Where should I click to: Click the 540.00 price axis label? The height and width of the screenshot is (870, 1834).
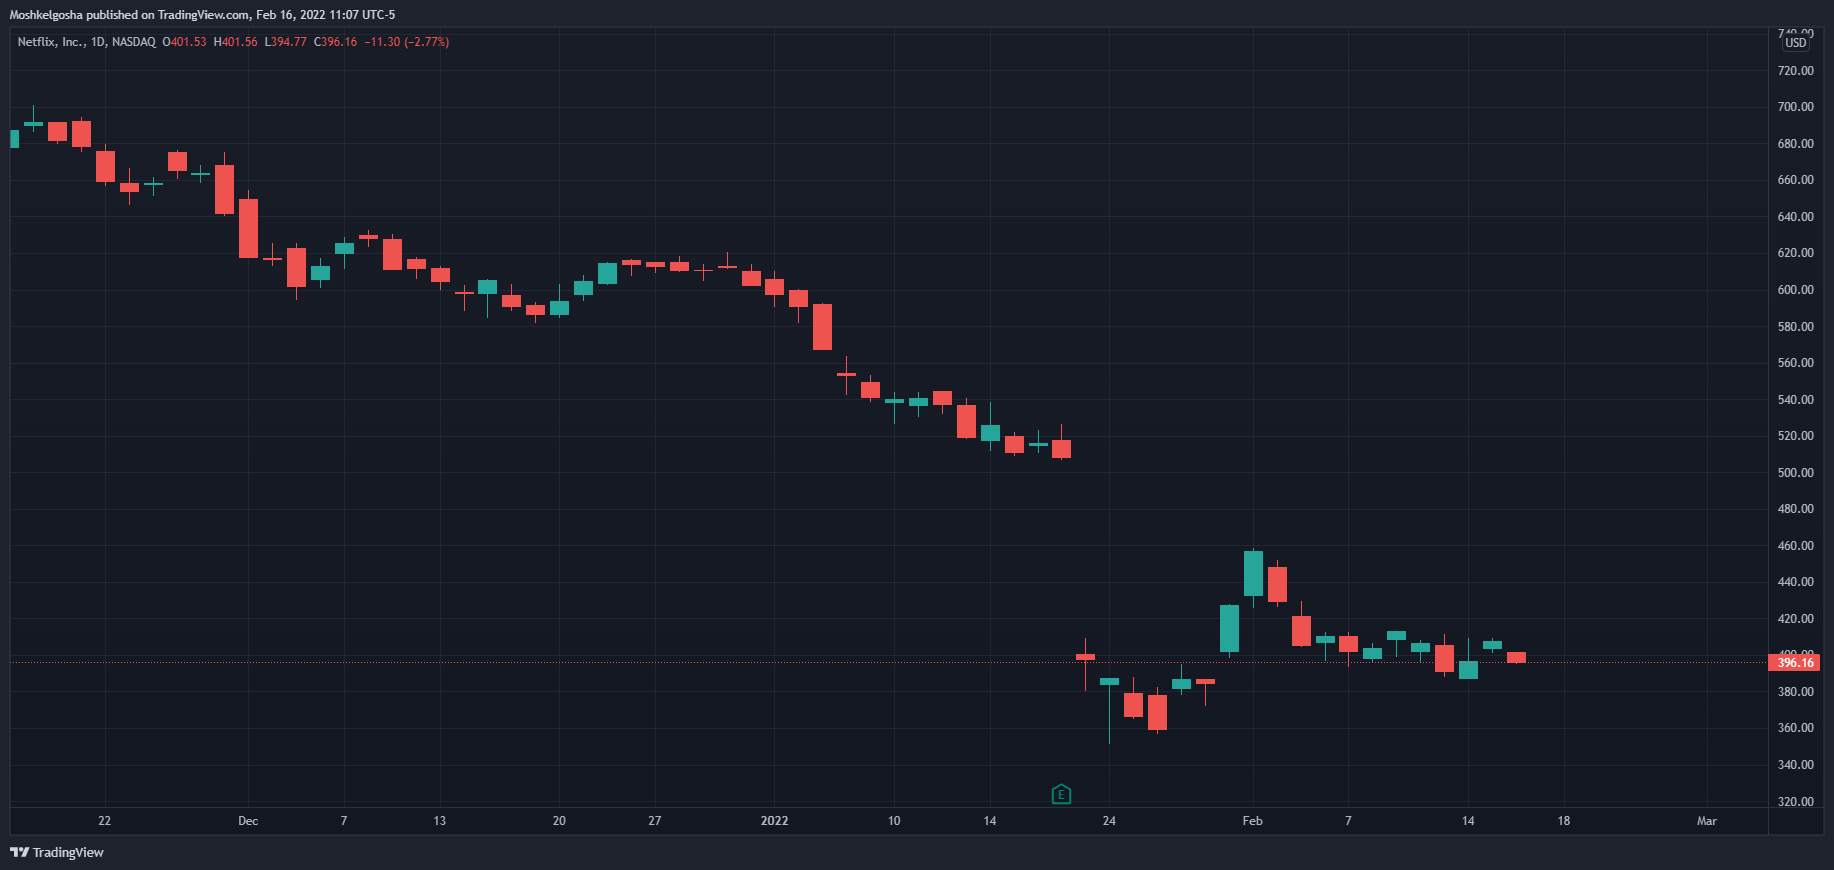coord(1795,400)
